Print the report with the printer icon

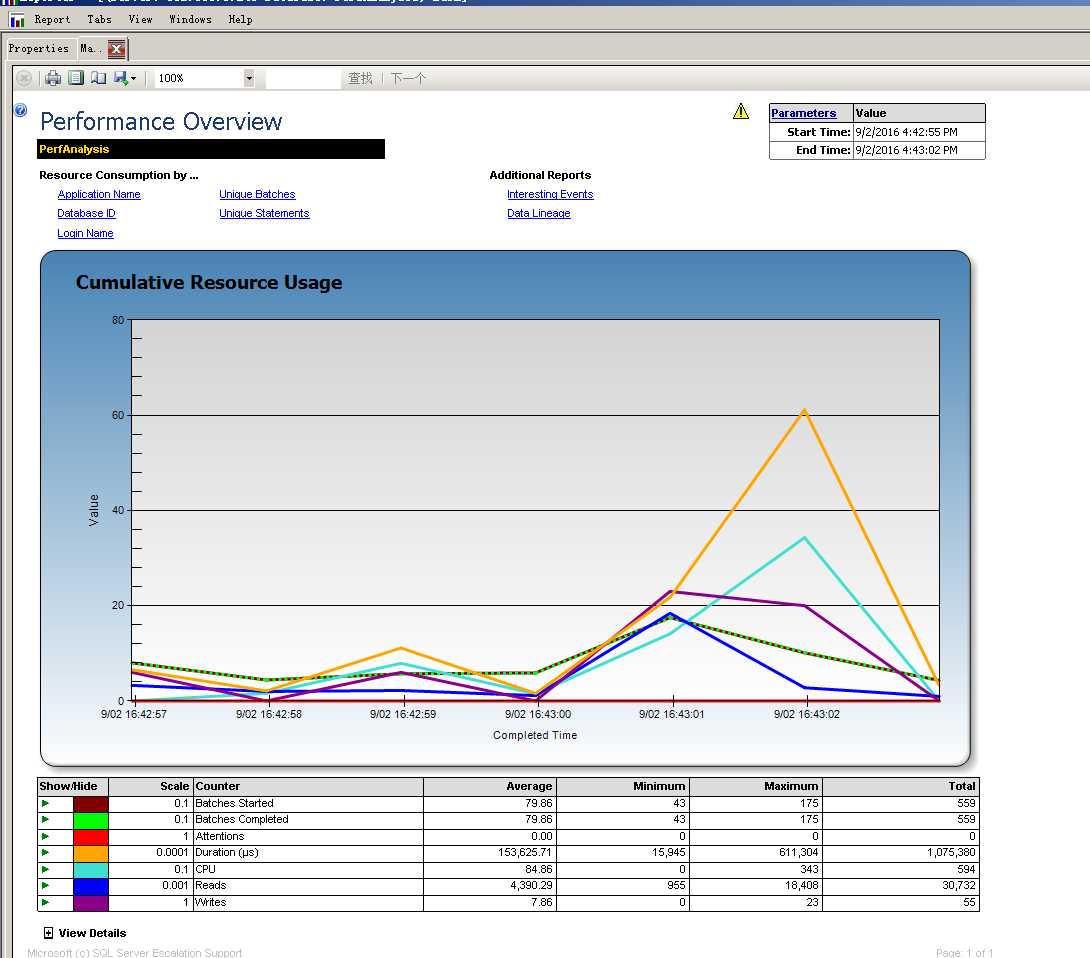click(x=53, y=78)
